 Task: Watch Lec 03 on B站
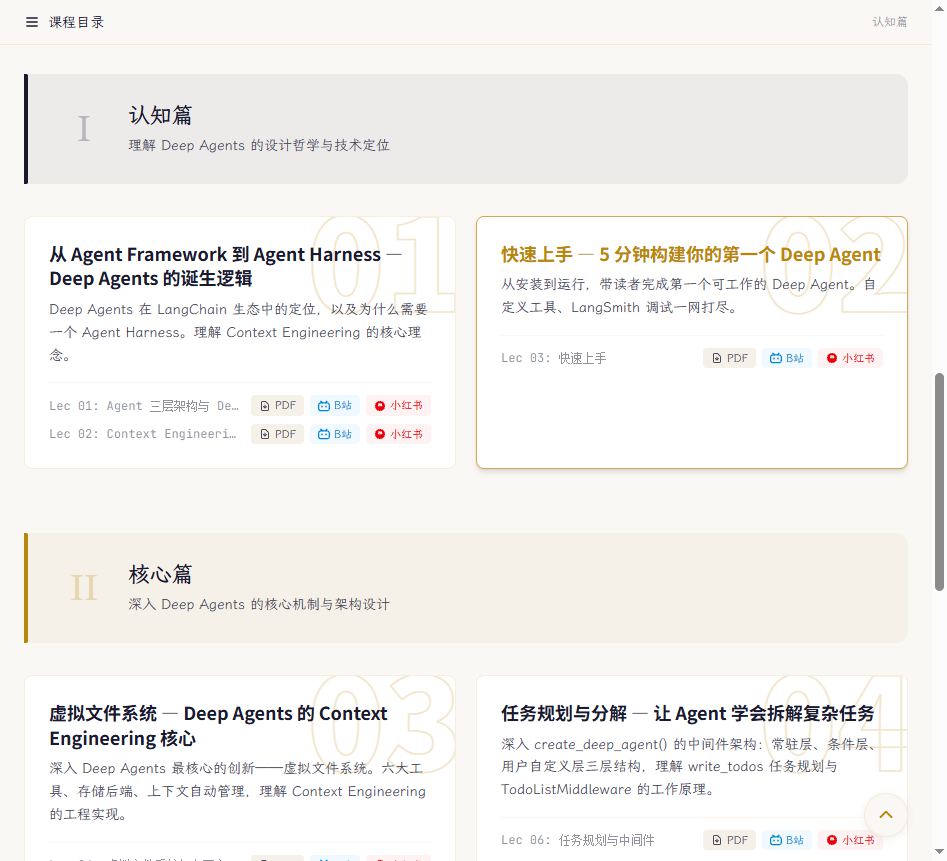786,358
